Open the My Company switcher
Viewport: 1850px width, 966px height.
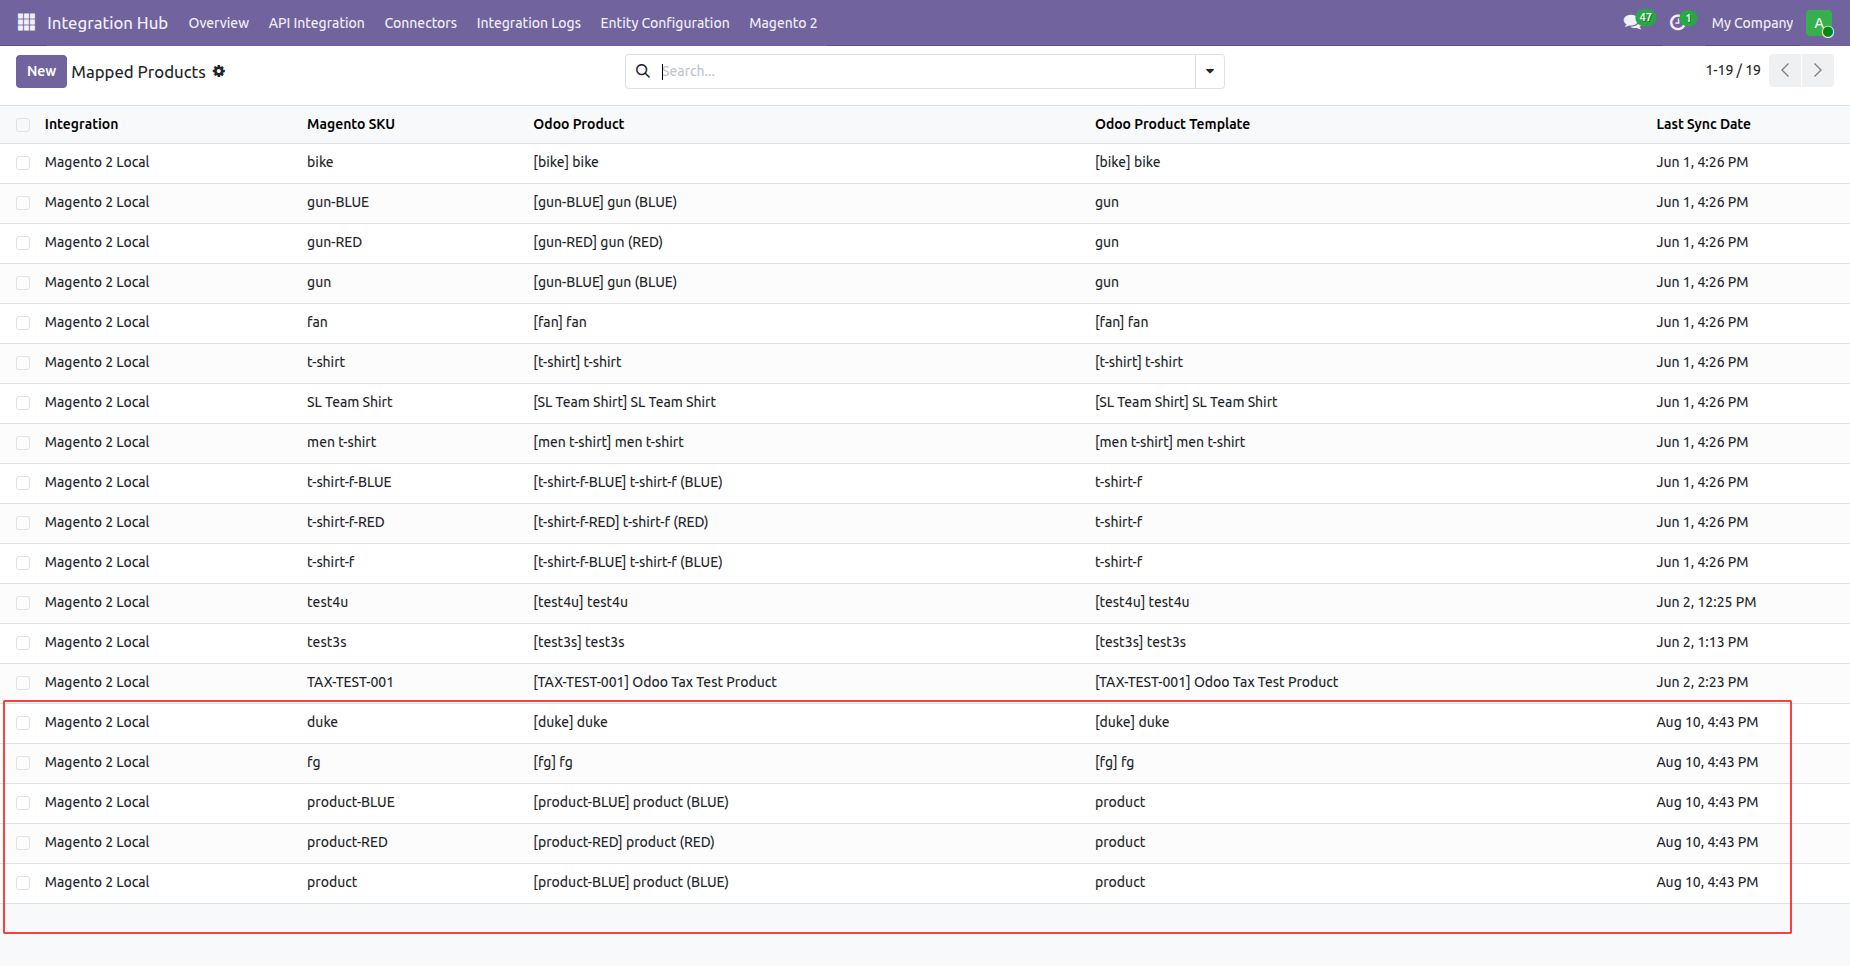1752,23
